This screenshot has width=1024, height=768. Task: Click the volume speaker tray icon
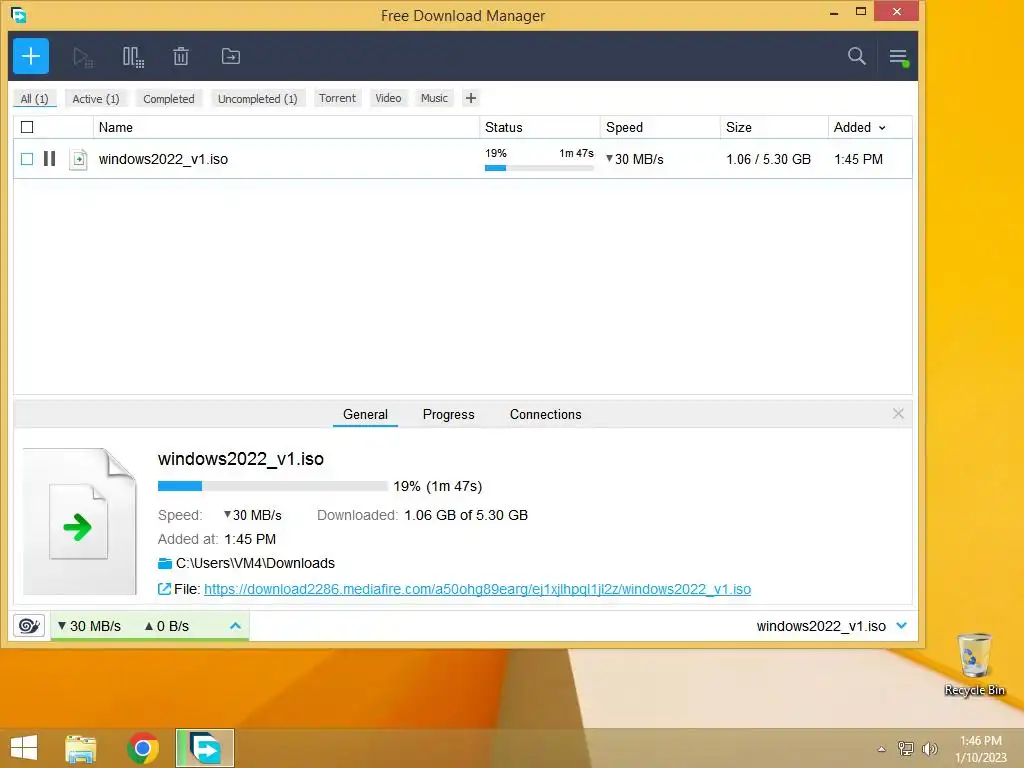pos(929,748)
